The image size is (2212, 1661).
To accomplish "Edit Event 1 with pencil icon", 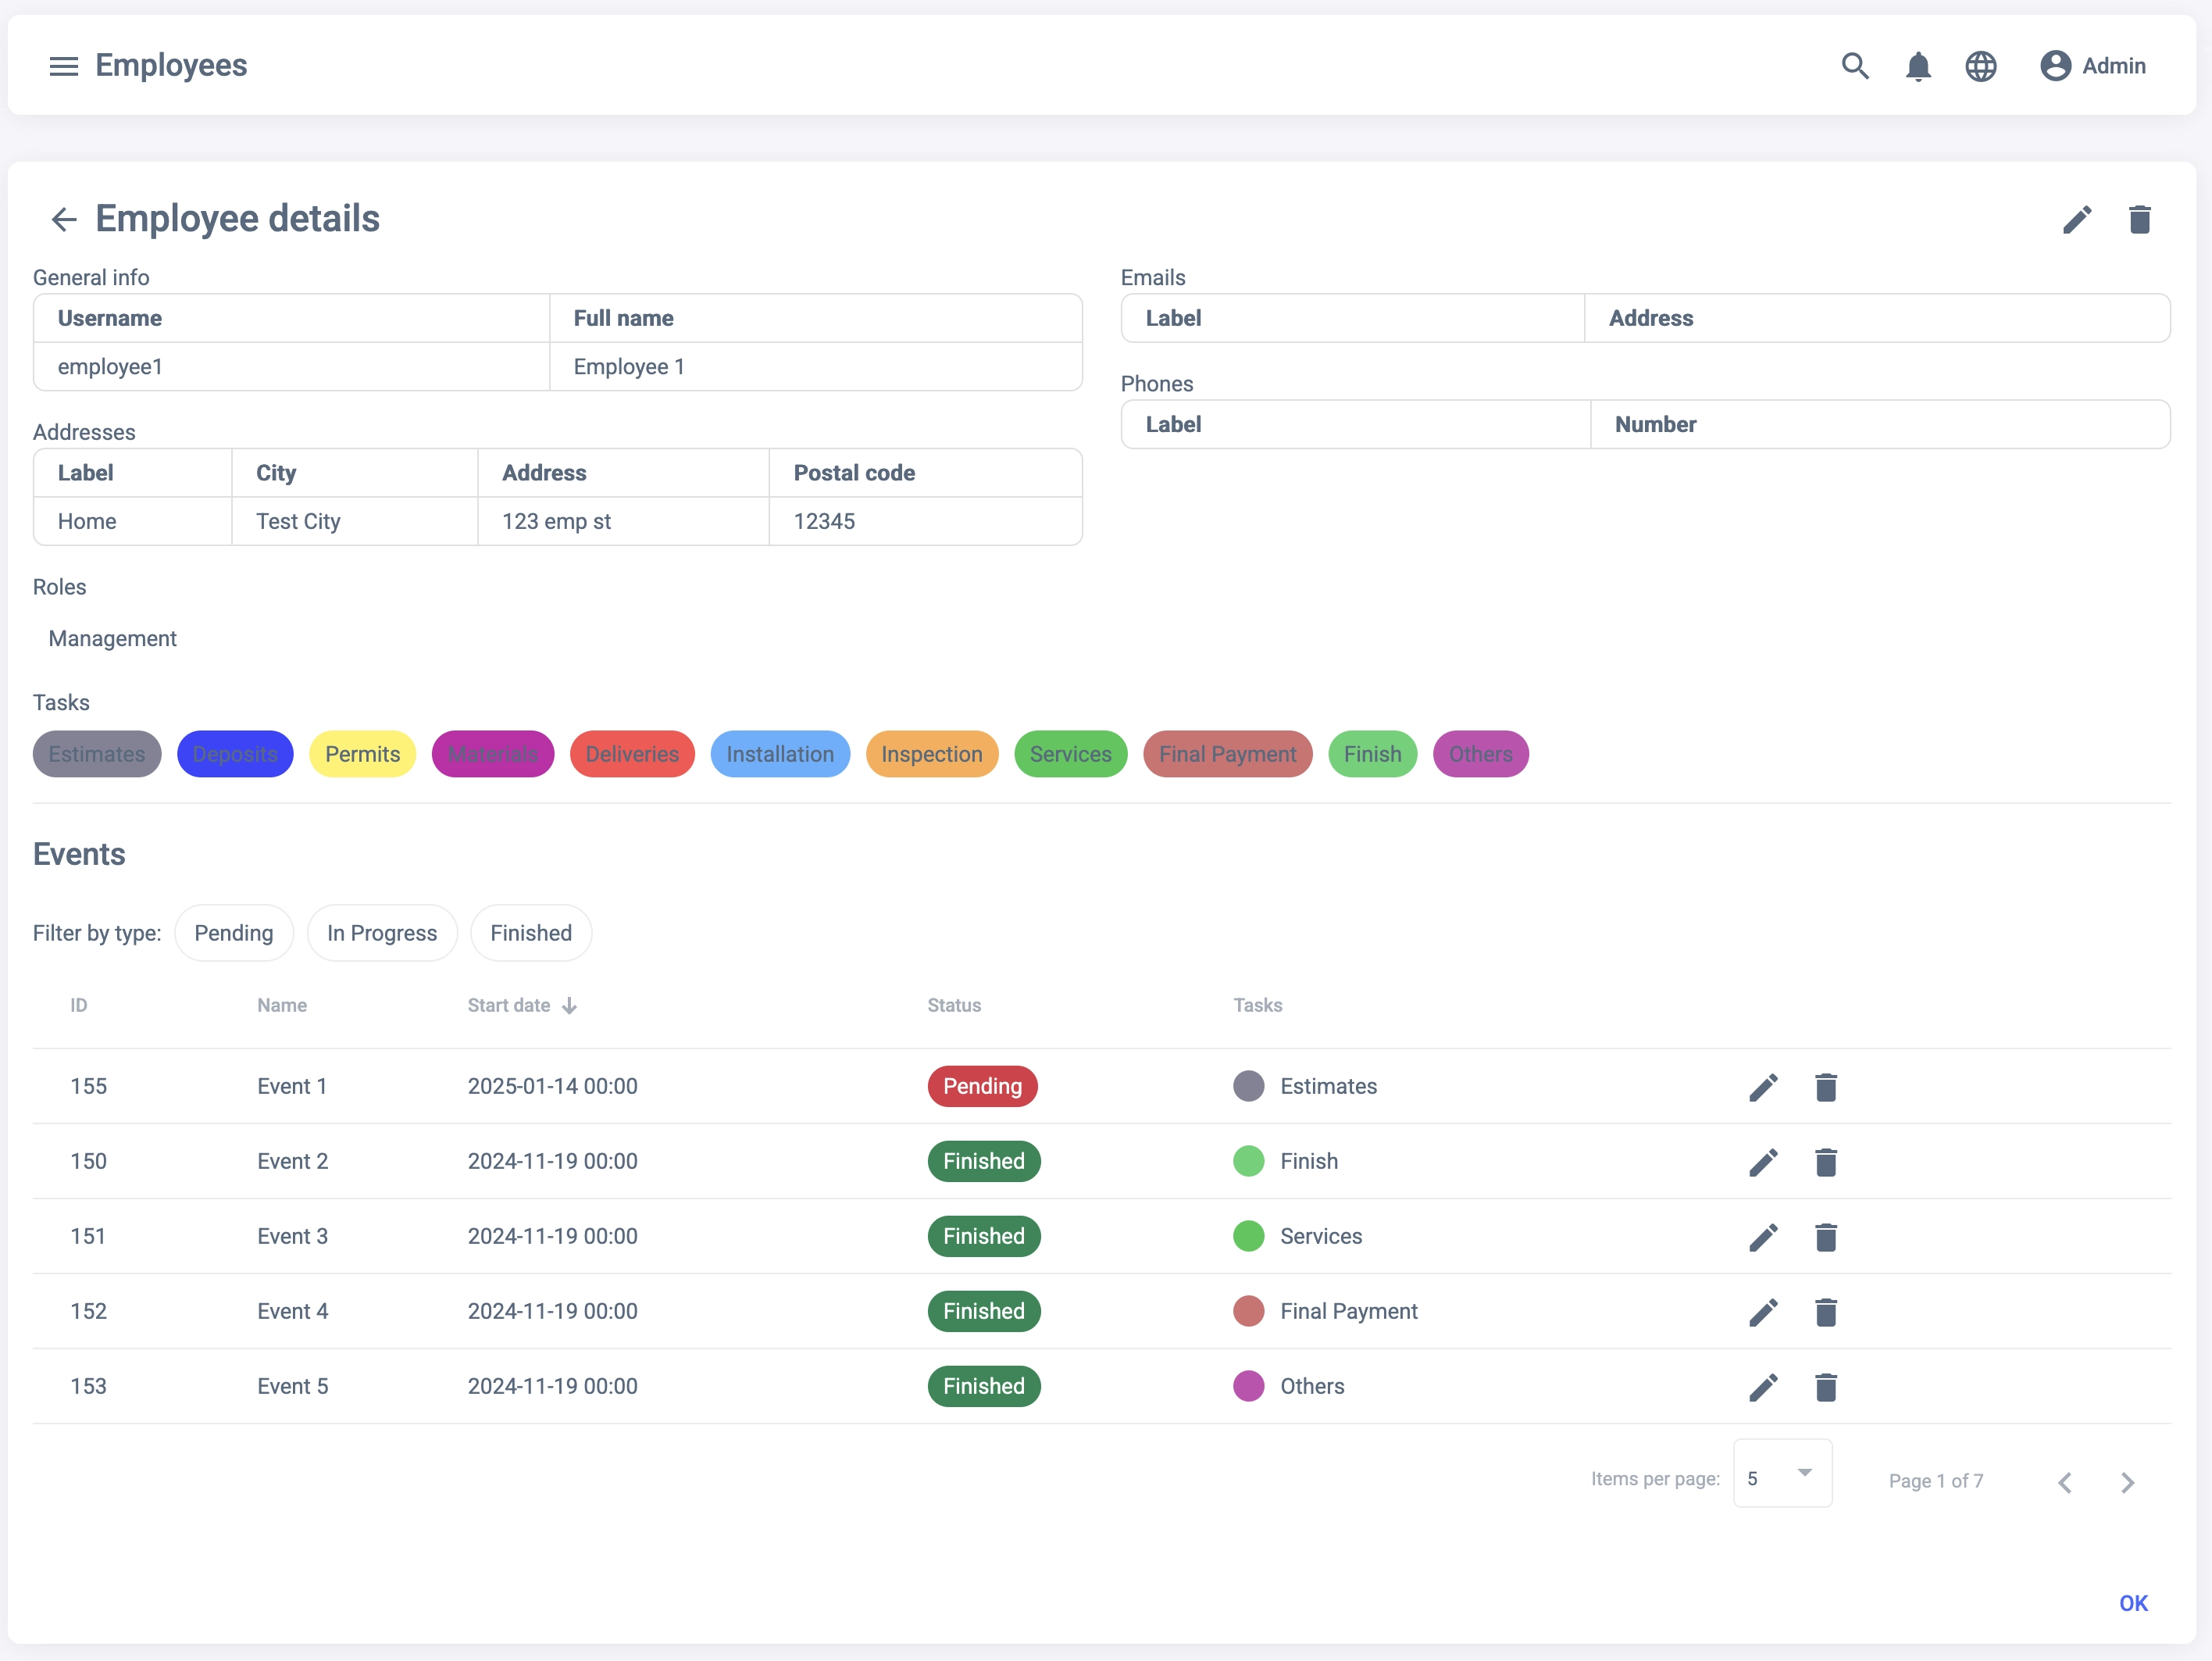I will (1763, 1087).
